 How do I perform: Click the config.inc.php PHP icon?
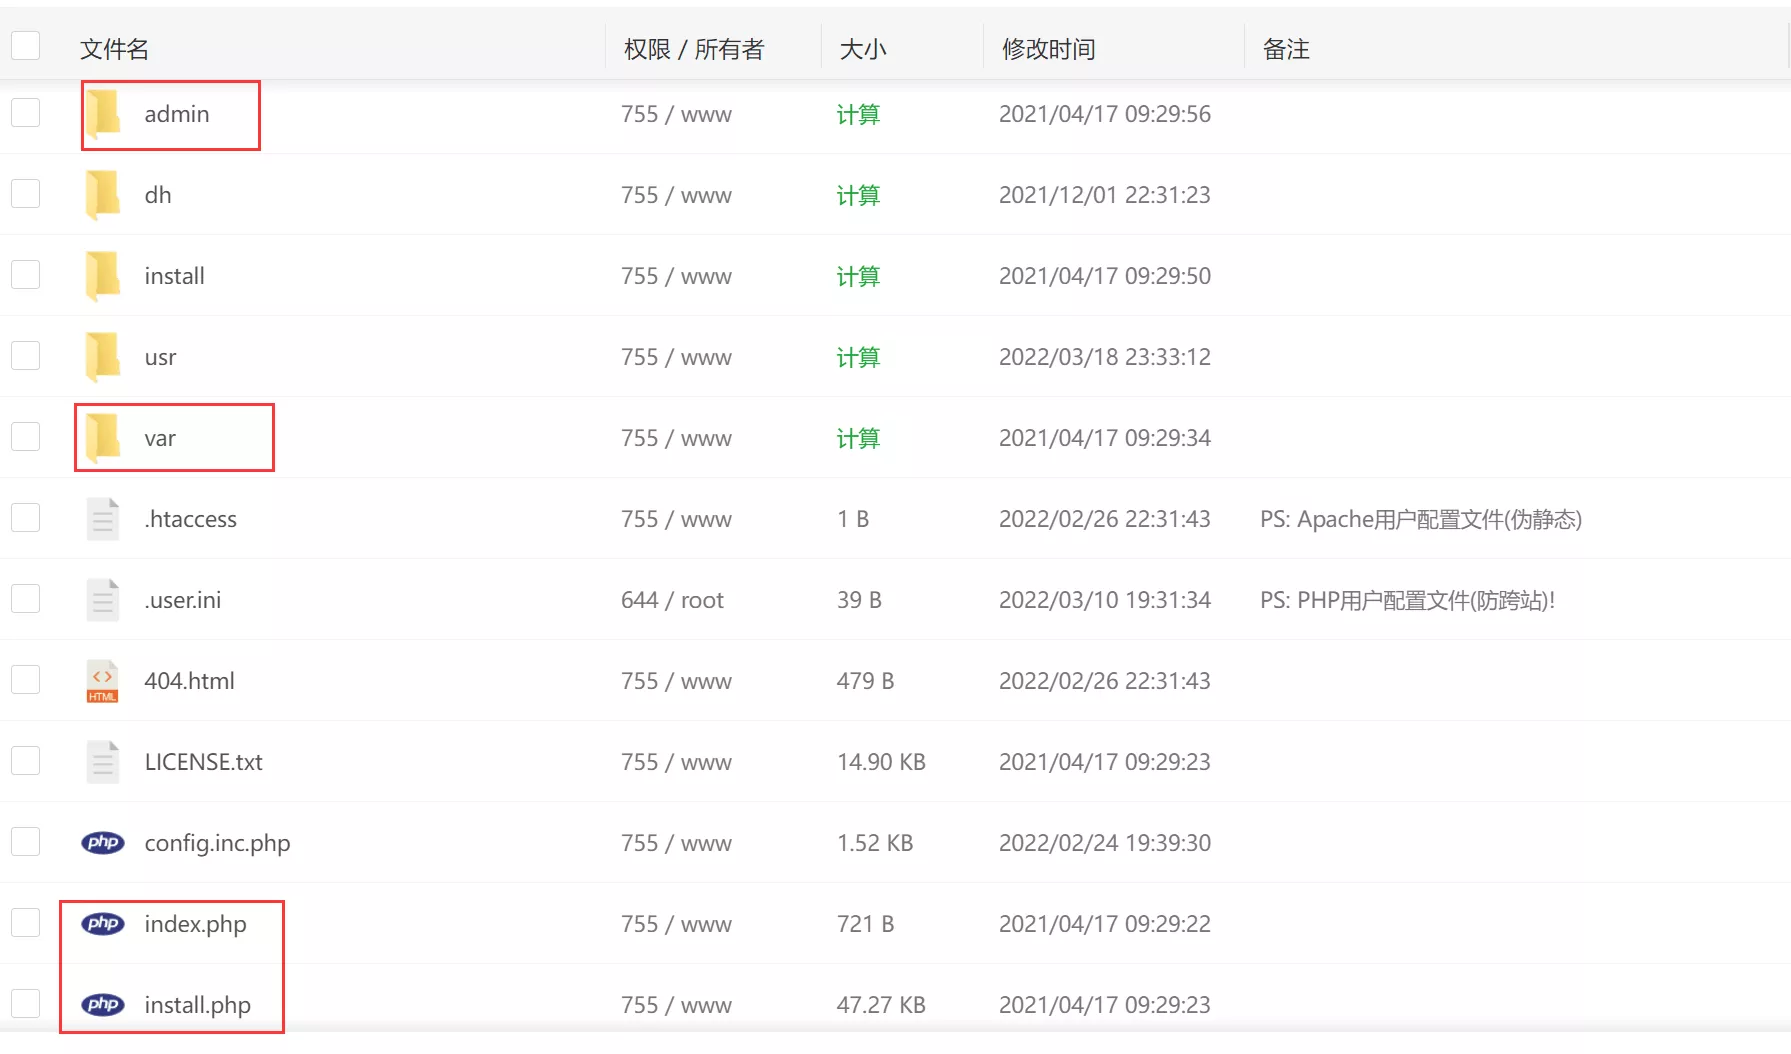[x=103, y=842]
